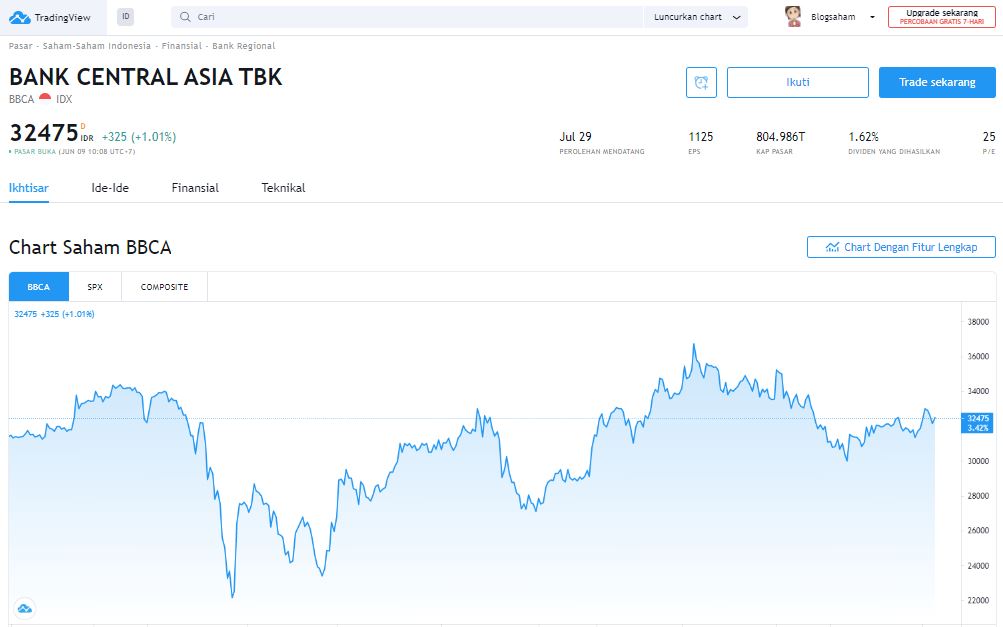Open the Teknikal tab
Viewport: 1003px width, 627px height.
tap(283, 188)
